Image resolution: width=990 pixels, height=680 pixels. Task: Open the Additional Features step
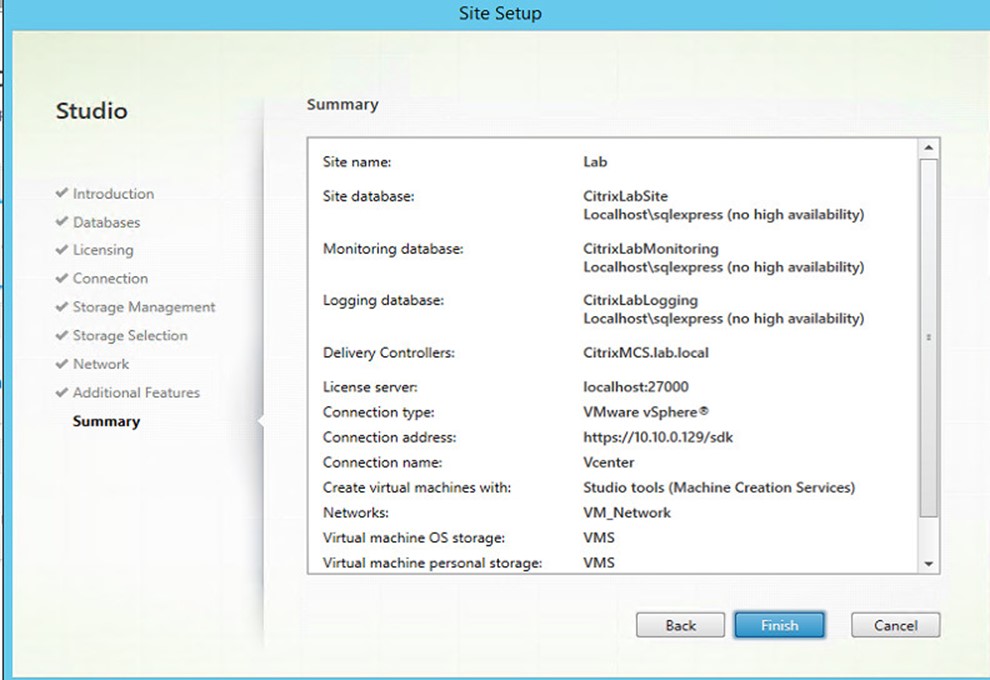click(x=136, y=393)
